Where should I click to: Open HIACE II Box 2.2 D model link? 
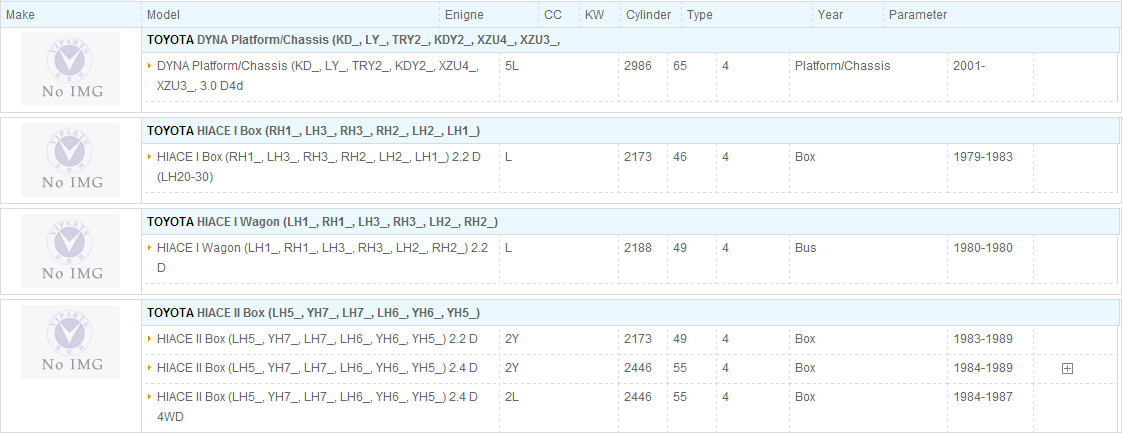point(317,339)
